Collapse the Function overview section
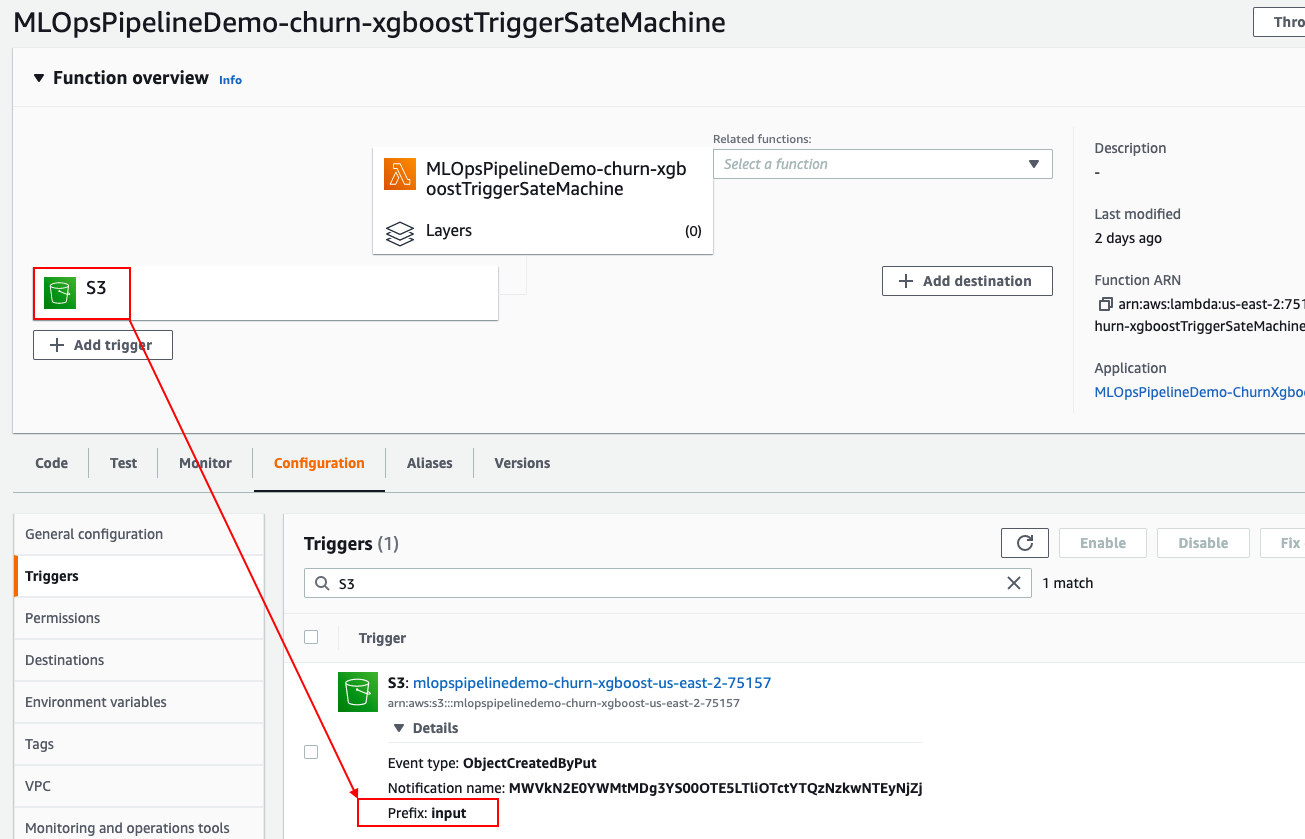This screenshot has height=839, width=1305. pyautogui.click(x=39, y=78)
